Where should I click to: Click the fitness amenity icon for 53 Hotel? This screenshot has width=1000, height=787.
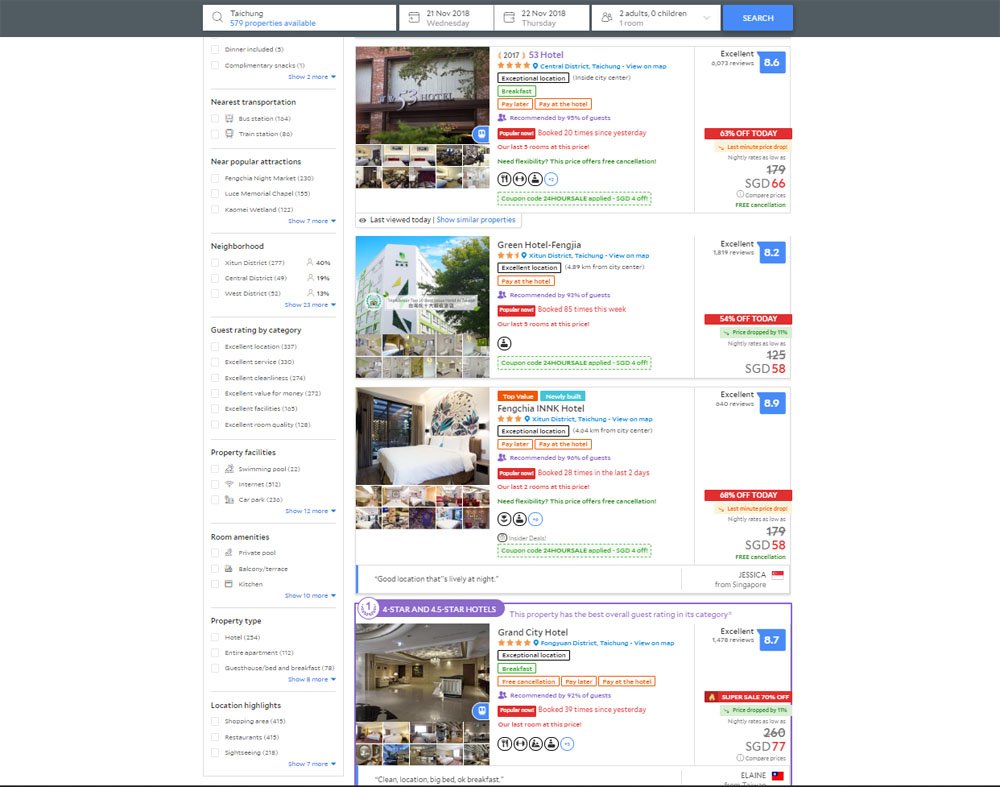coord(520,179)
